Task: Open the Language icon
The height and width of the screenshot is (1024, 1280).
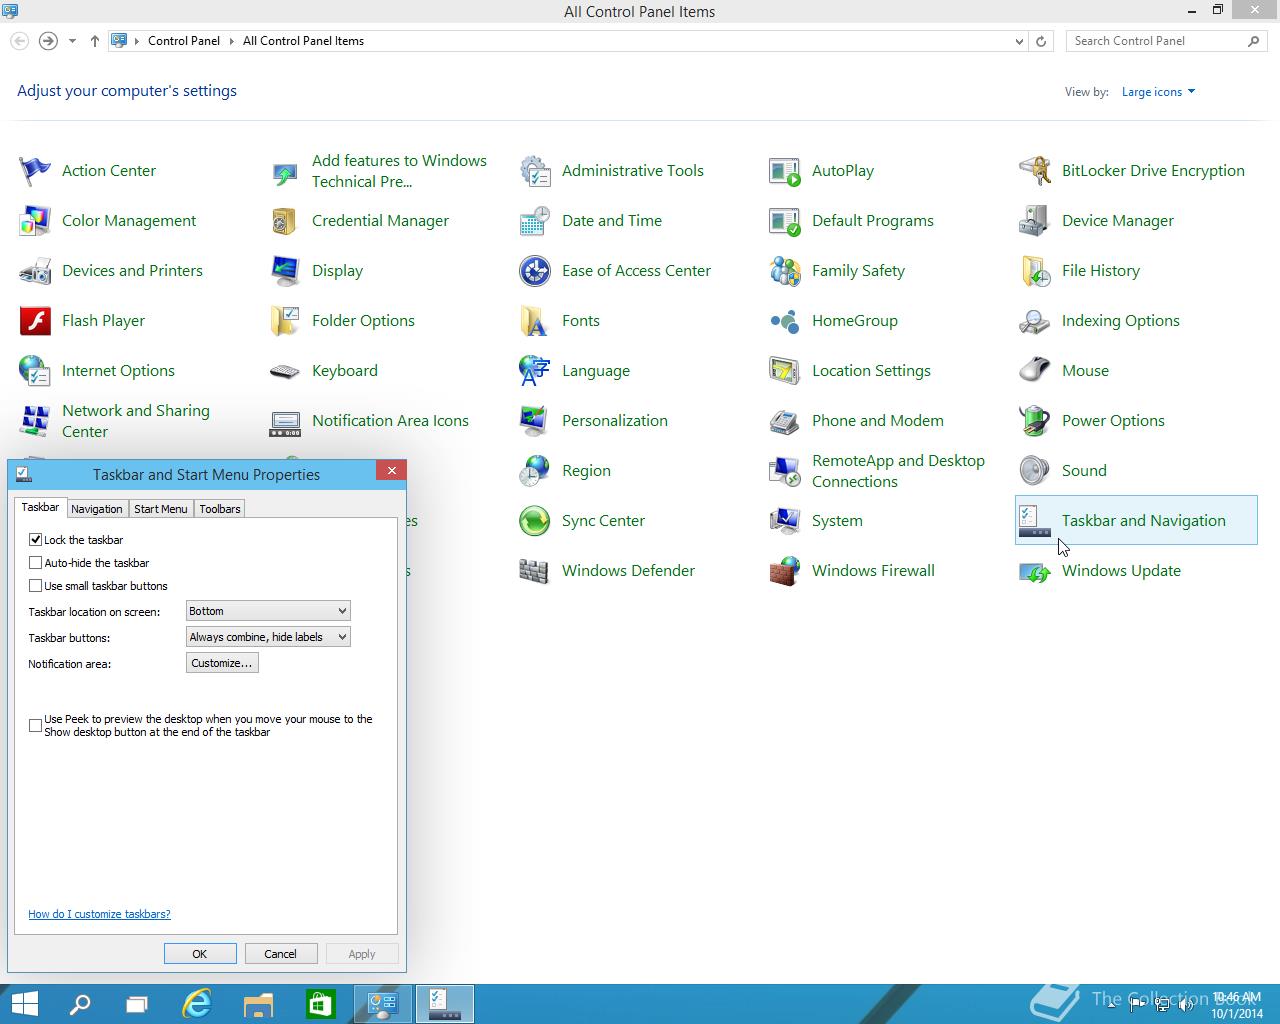Action: (x=535, y=371)
